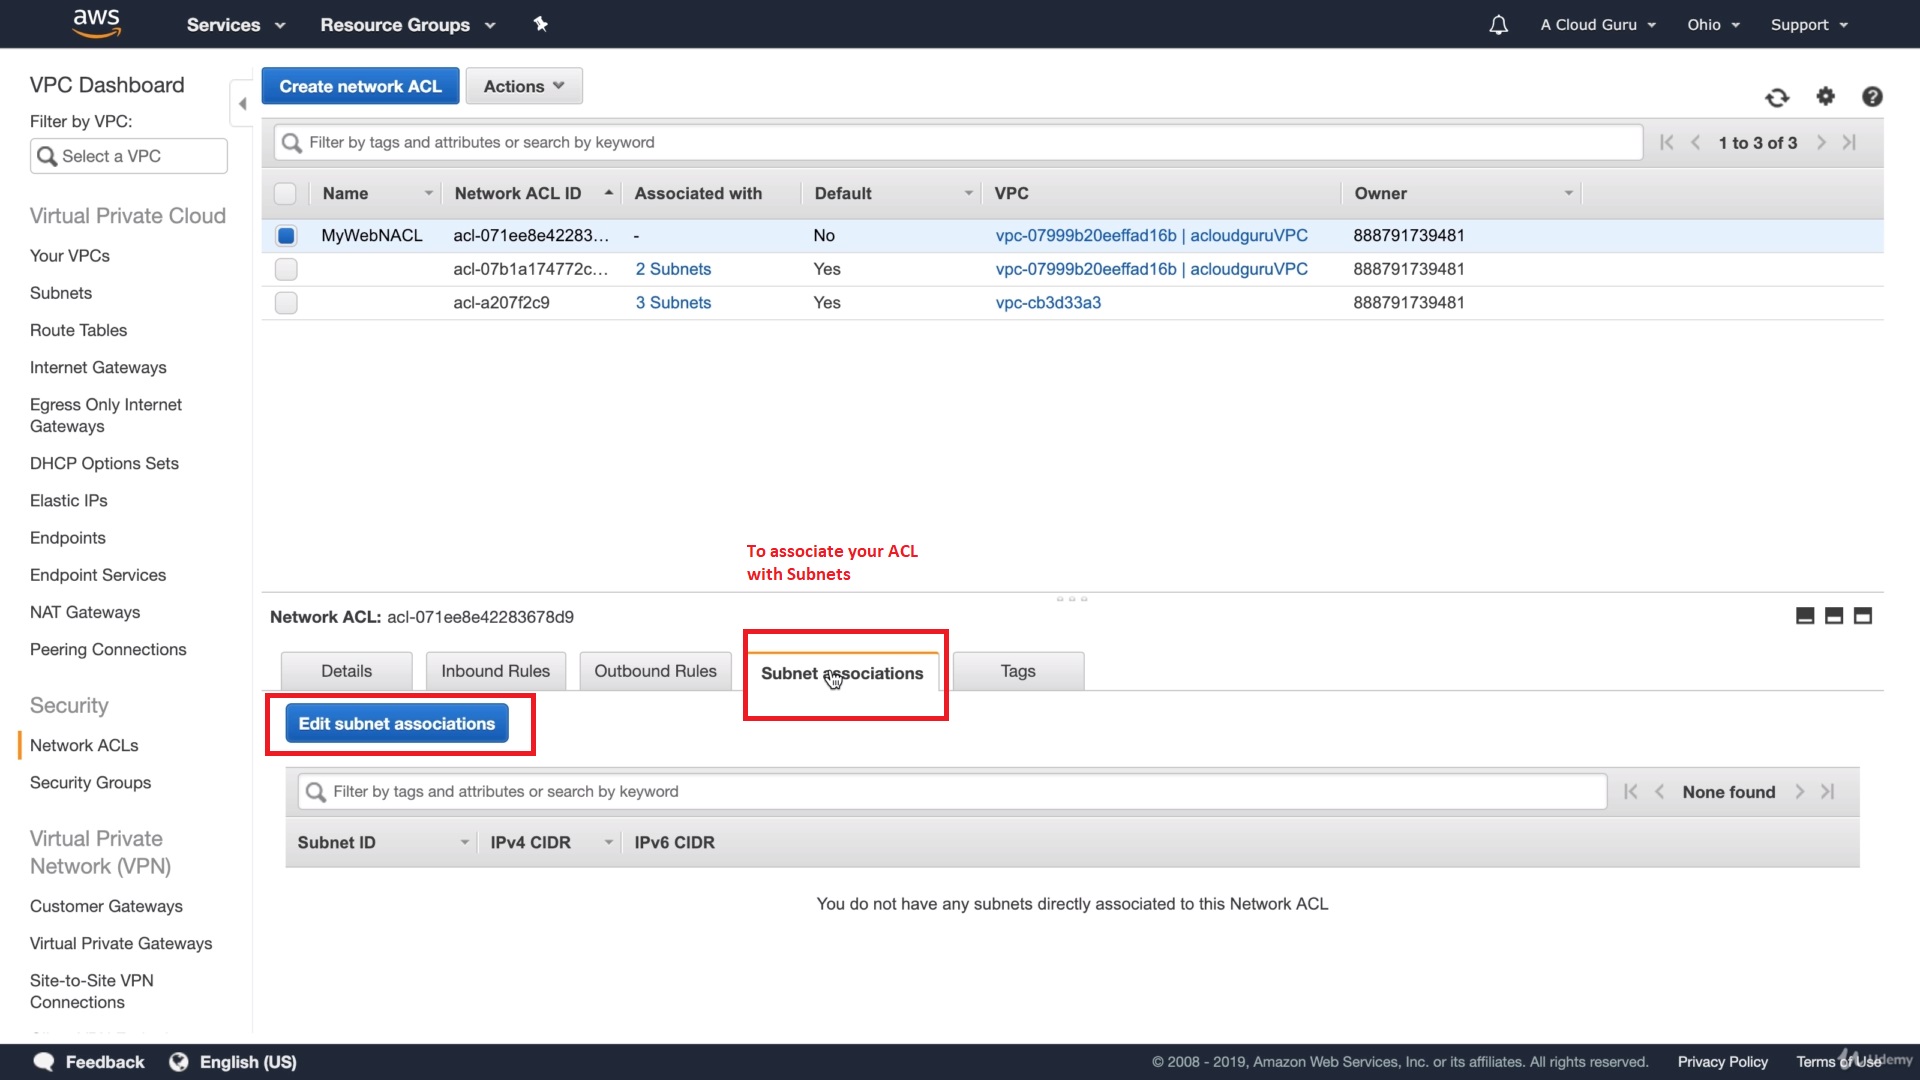Maximize the details pane using rightmost layout icon
Screen dimensions: 1920x1080
[x=1862, y=616]
